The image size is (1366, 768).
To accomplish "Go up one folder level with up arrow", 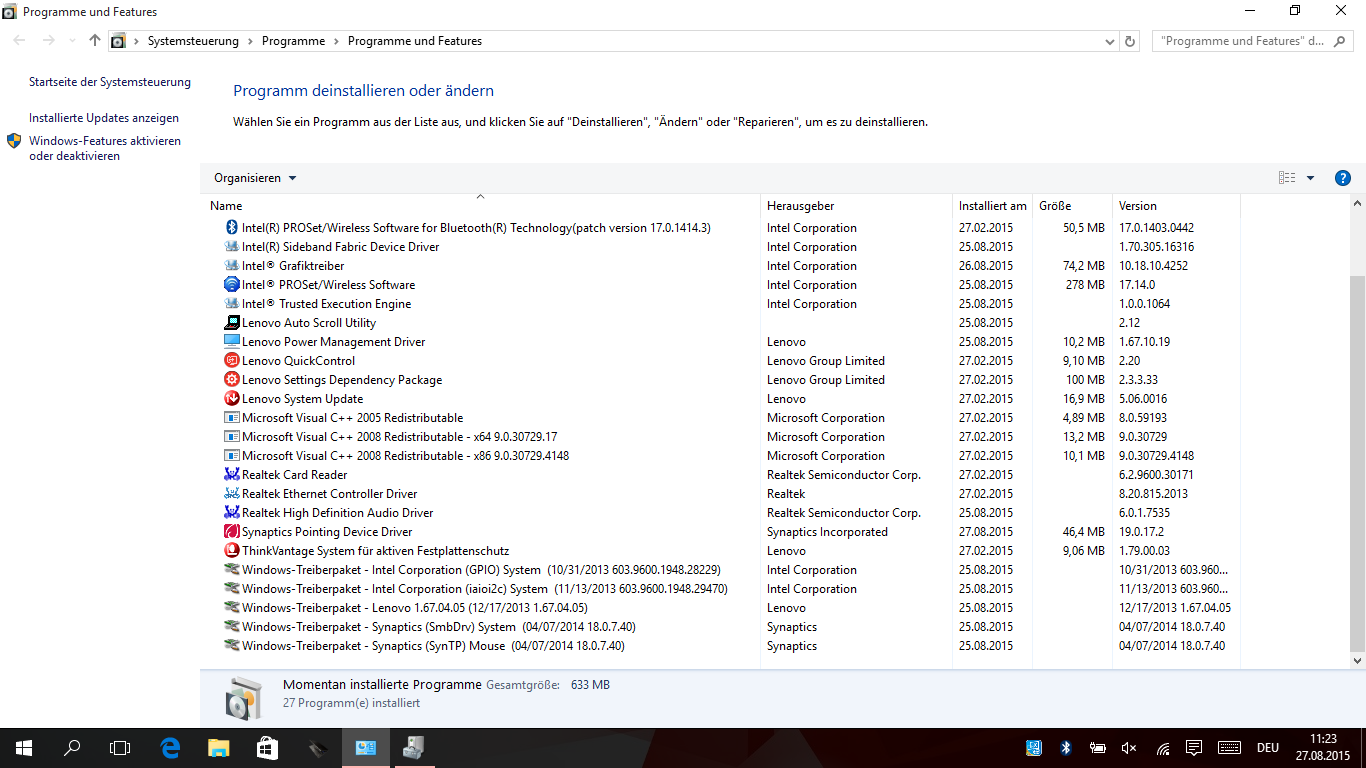I will (95, 41).
